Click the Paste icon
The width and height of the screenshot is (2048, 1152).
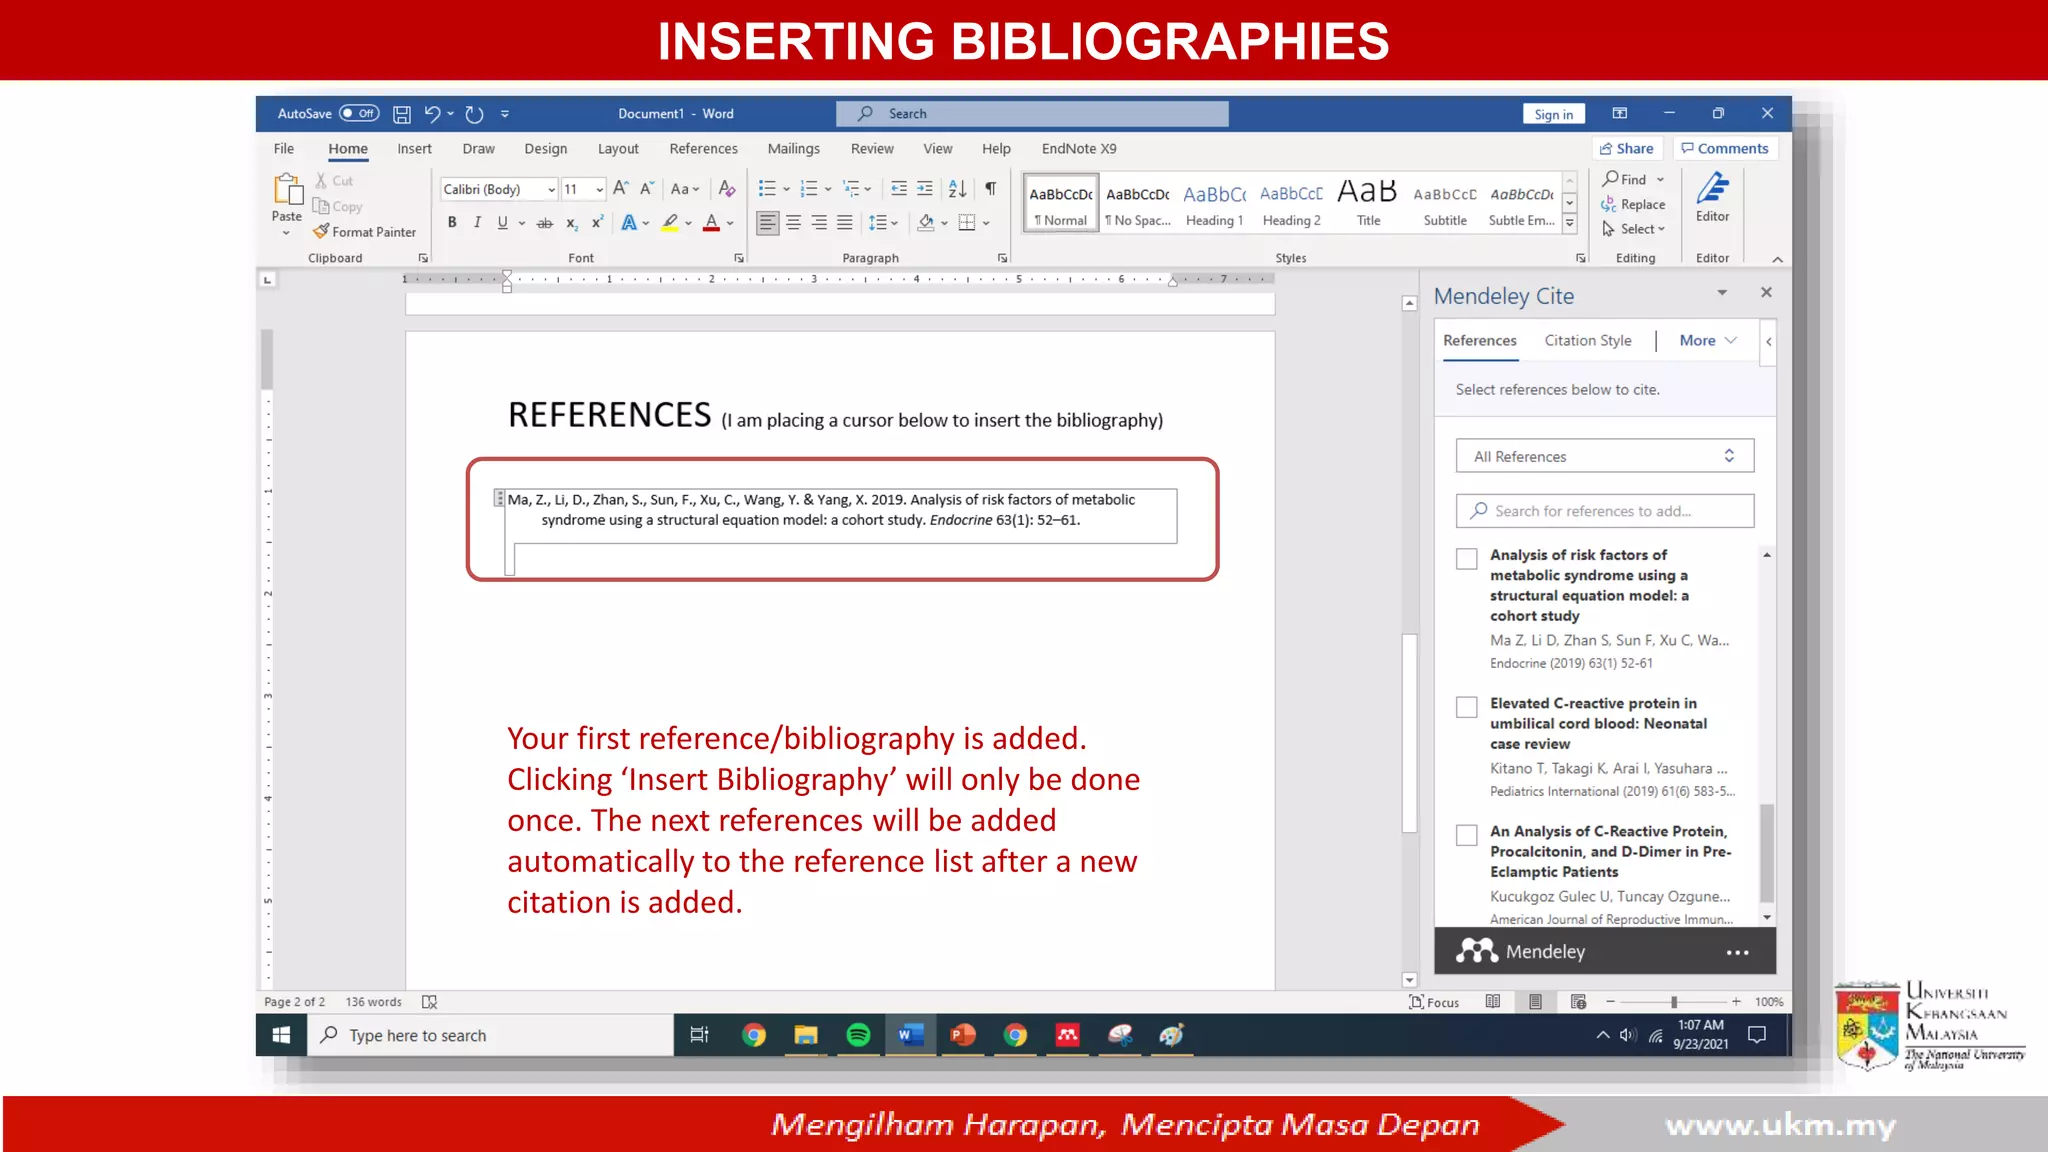coord(287,190)
